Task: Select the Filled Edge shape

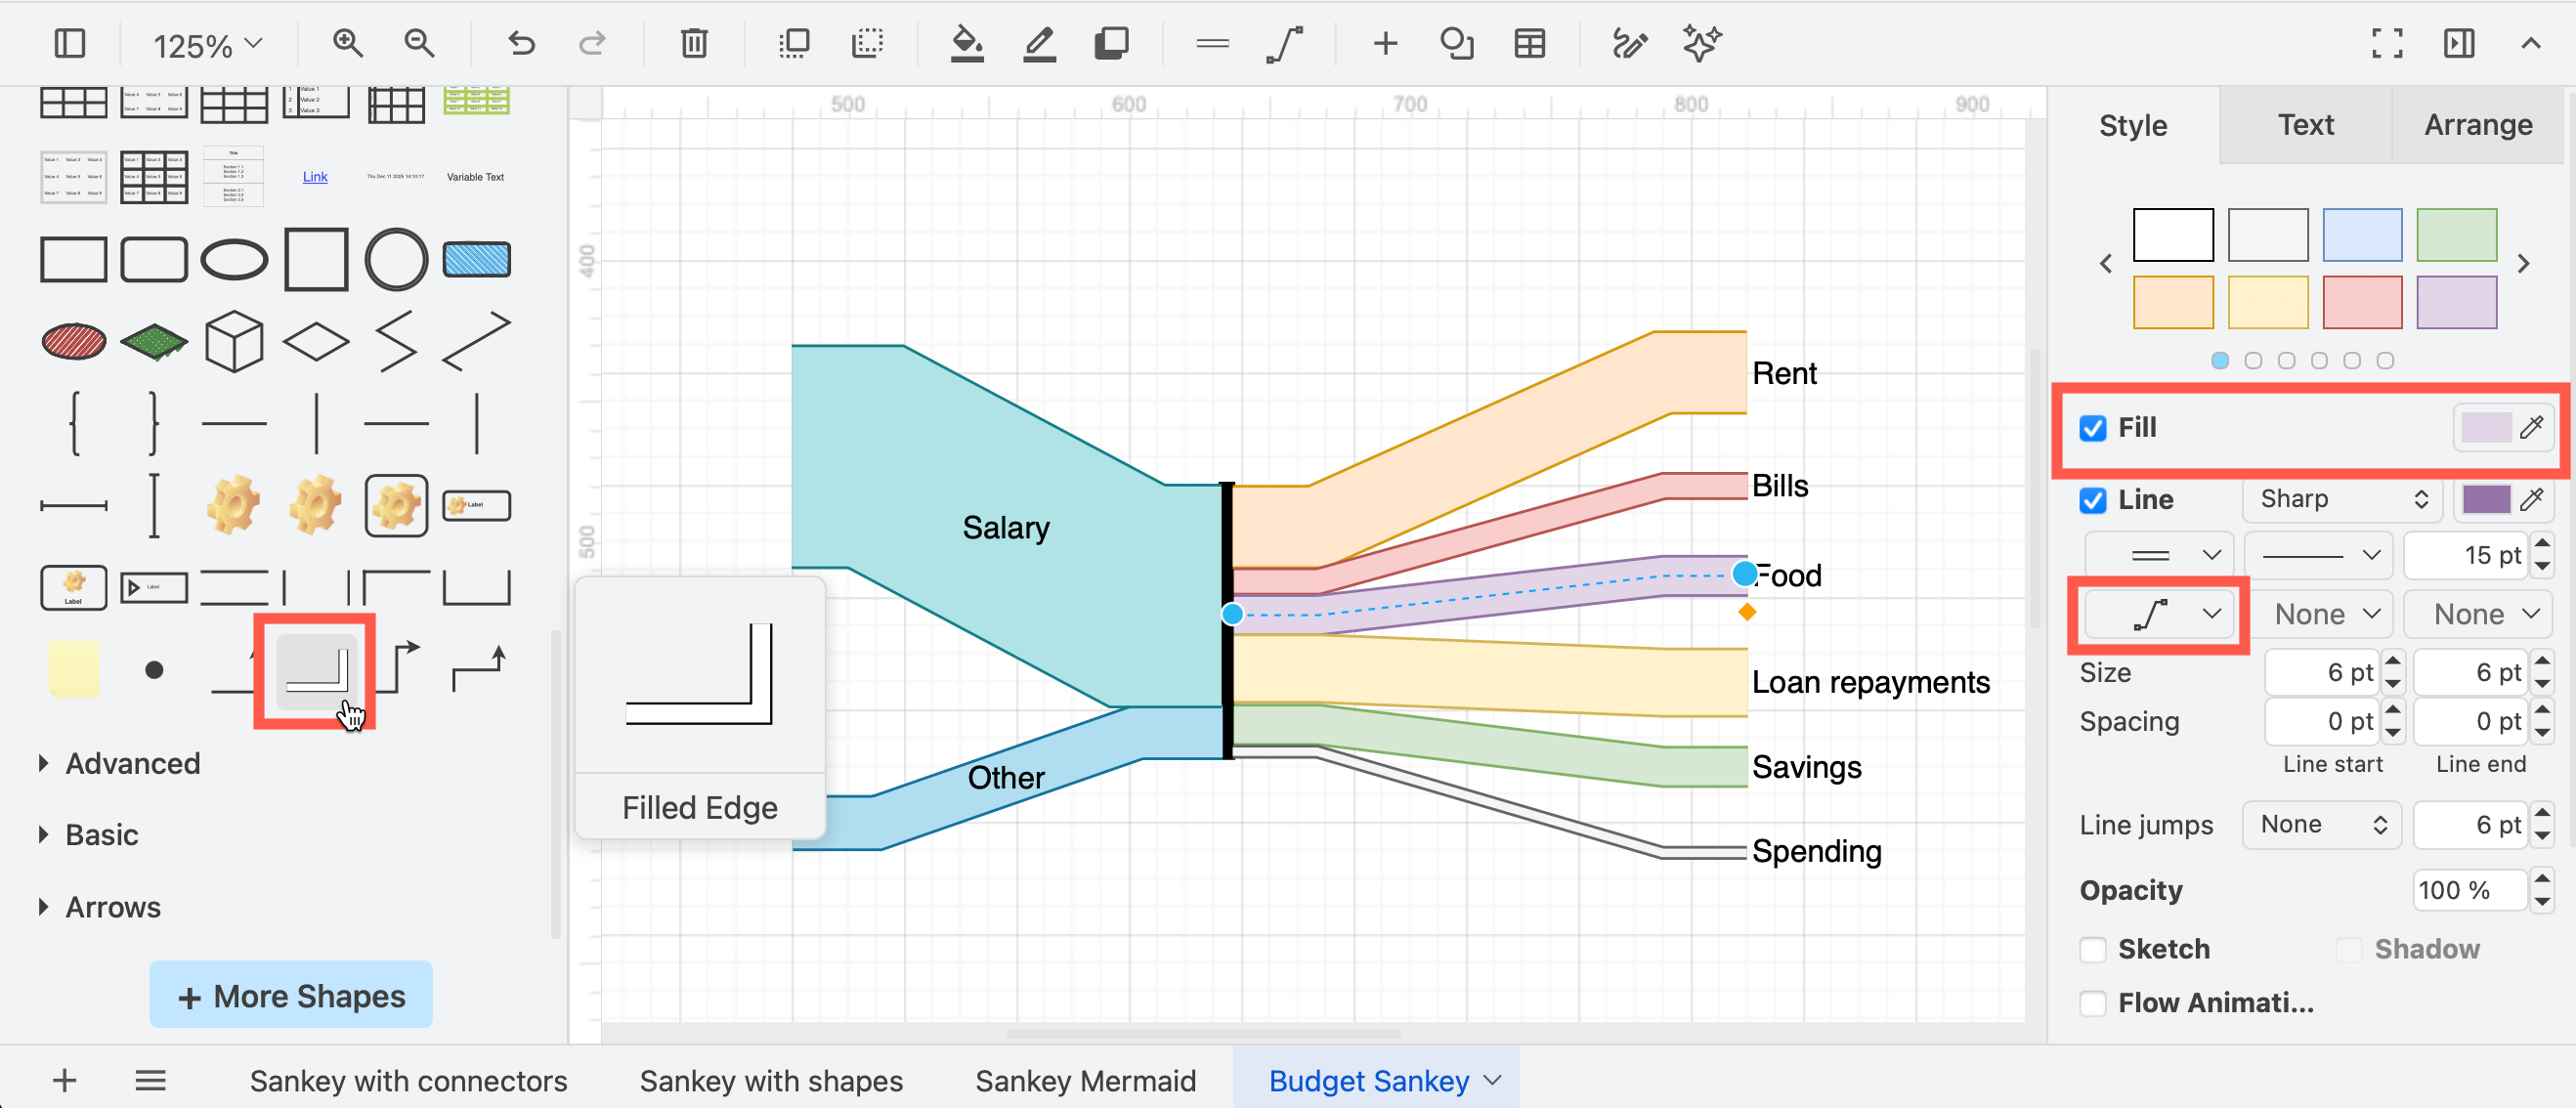Action: point(315,670)
